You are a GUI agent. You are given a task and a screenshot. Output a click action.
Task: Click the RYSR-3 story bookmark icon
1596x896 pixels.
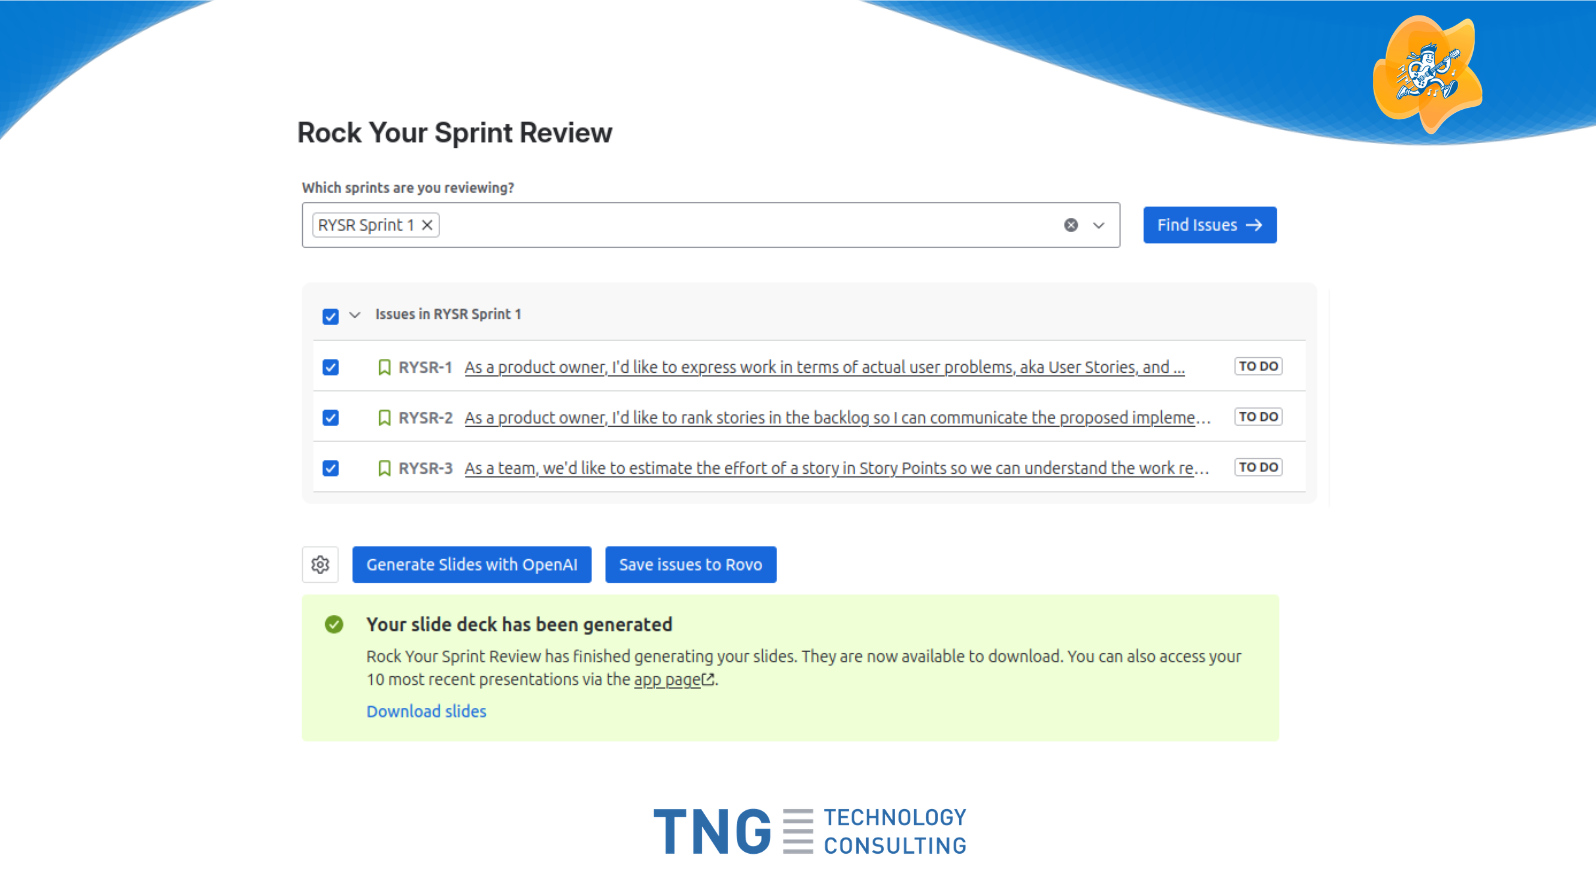[384, 468]
